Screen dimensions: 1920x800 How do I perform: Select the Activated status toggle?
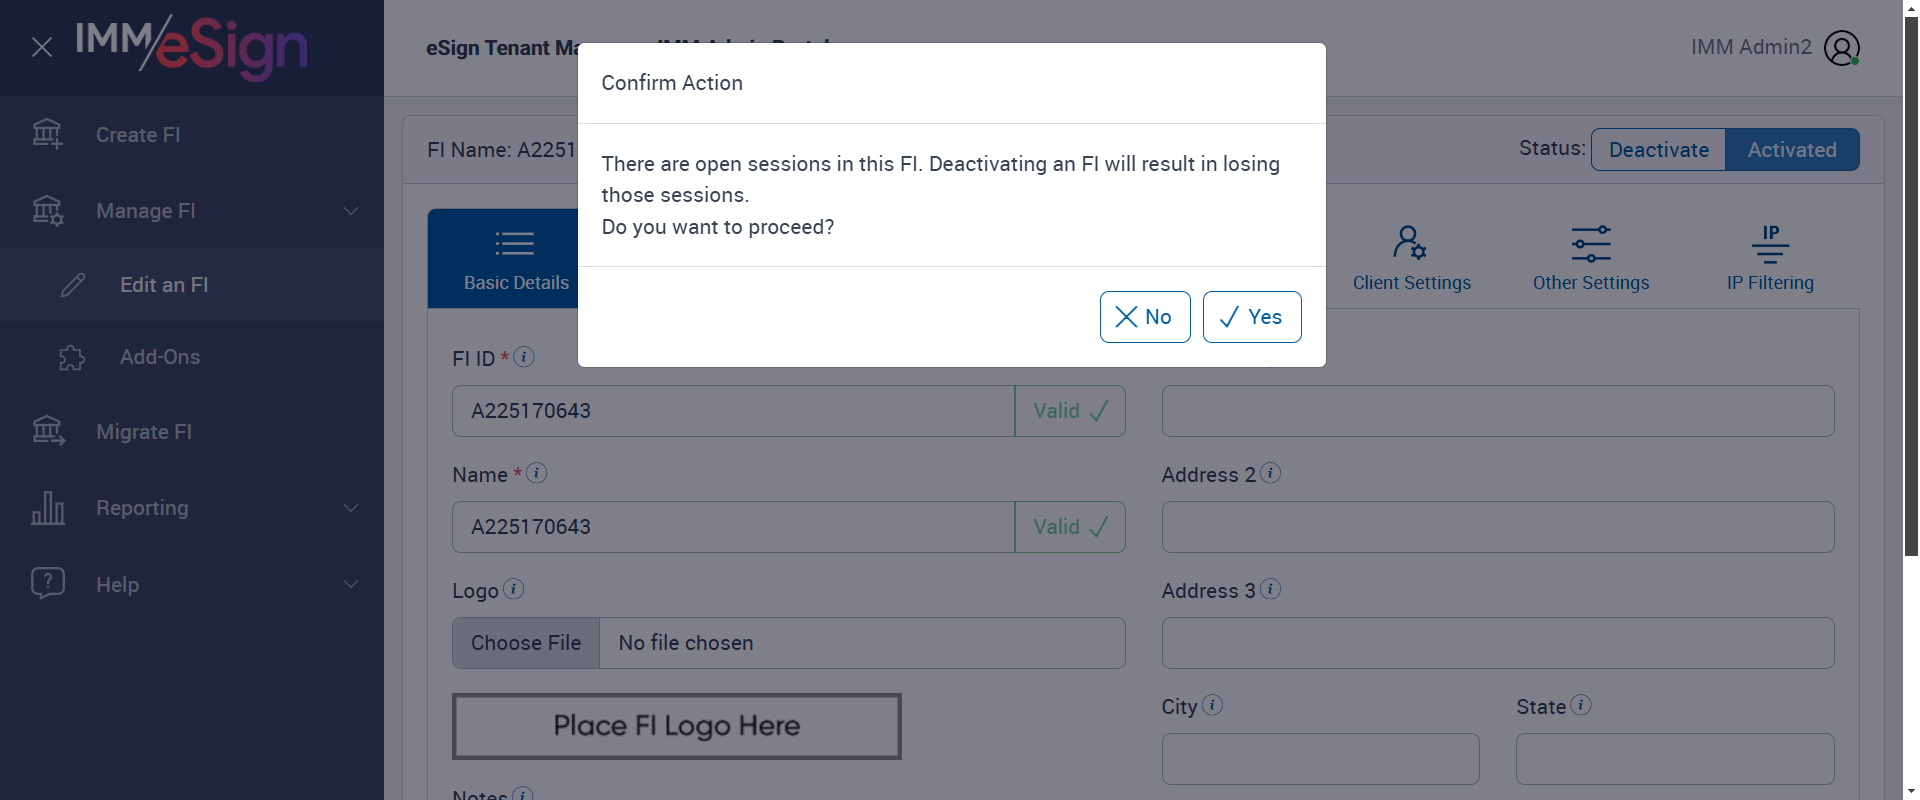1791,150
